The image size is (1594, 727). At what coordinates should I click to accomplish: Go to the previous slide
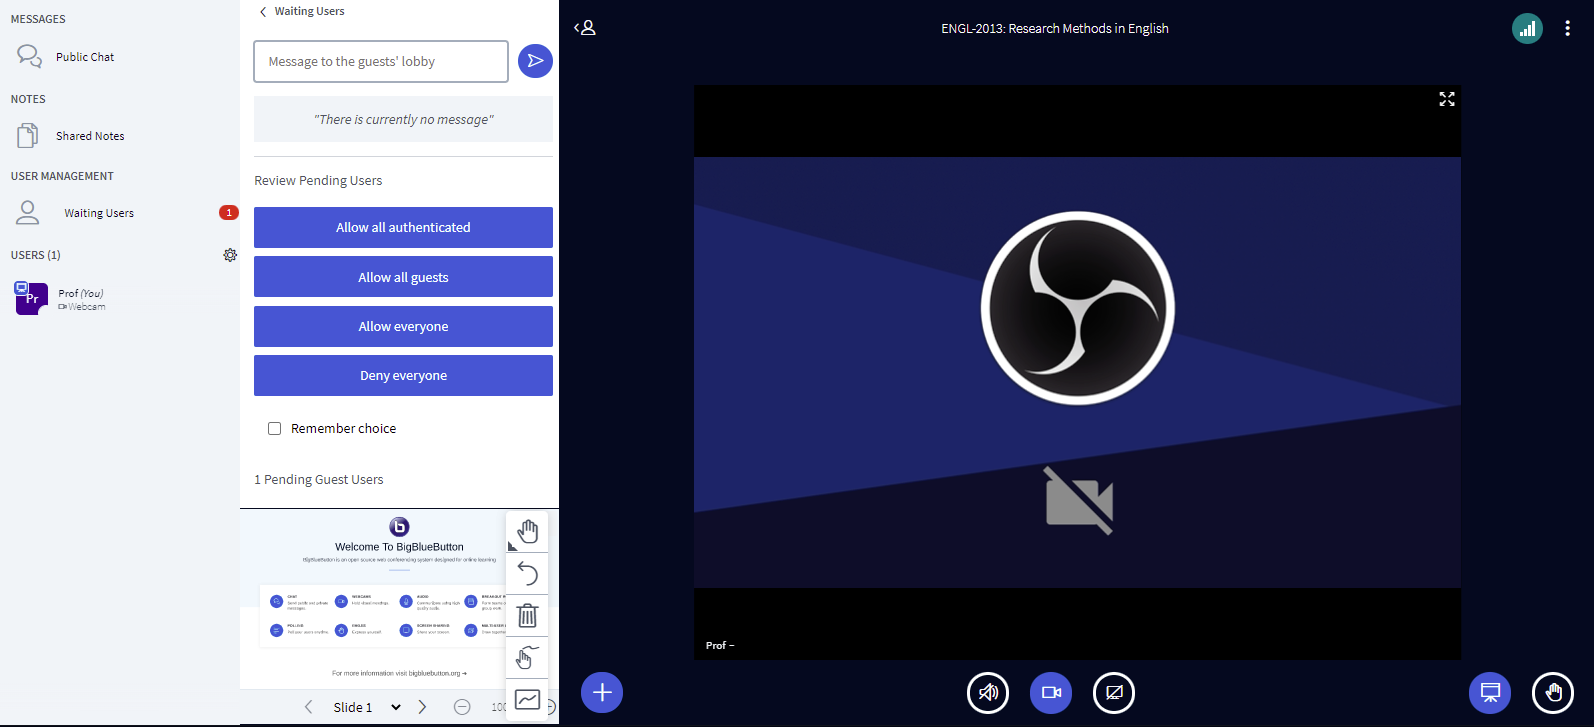tap(308, 707)
